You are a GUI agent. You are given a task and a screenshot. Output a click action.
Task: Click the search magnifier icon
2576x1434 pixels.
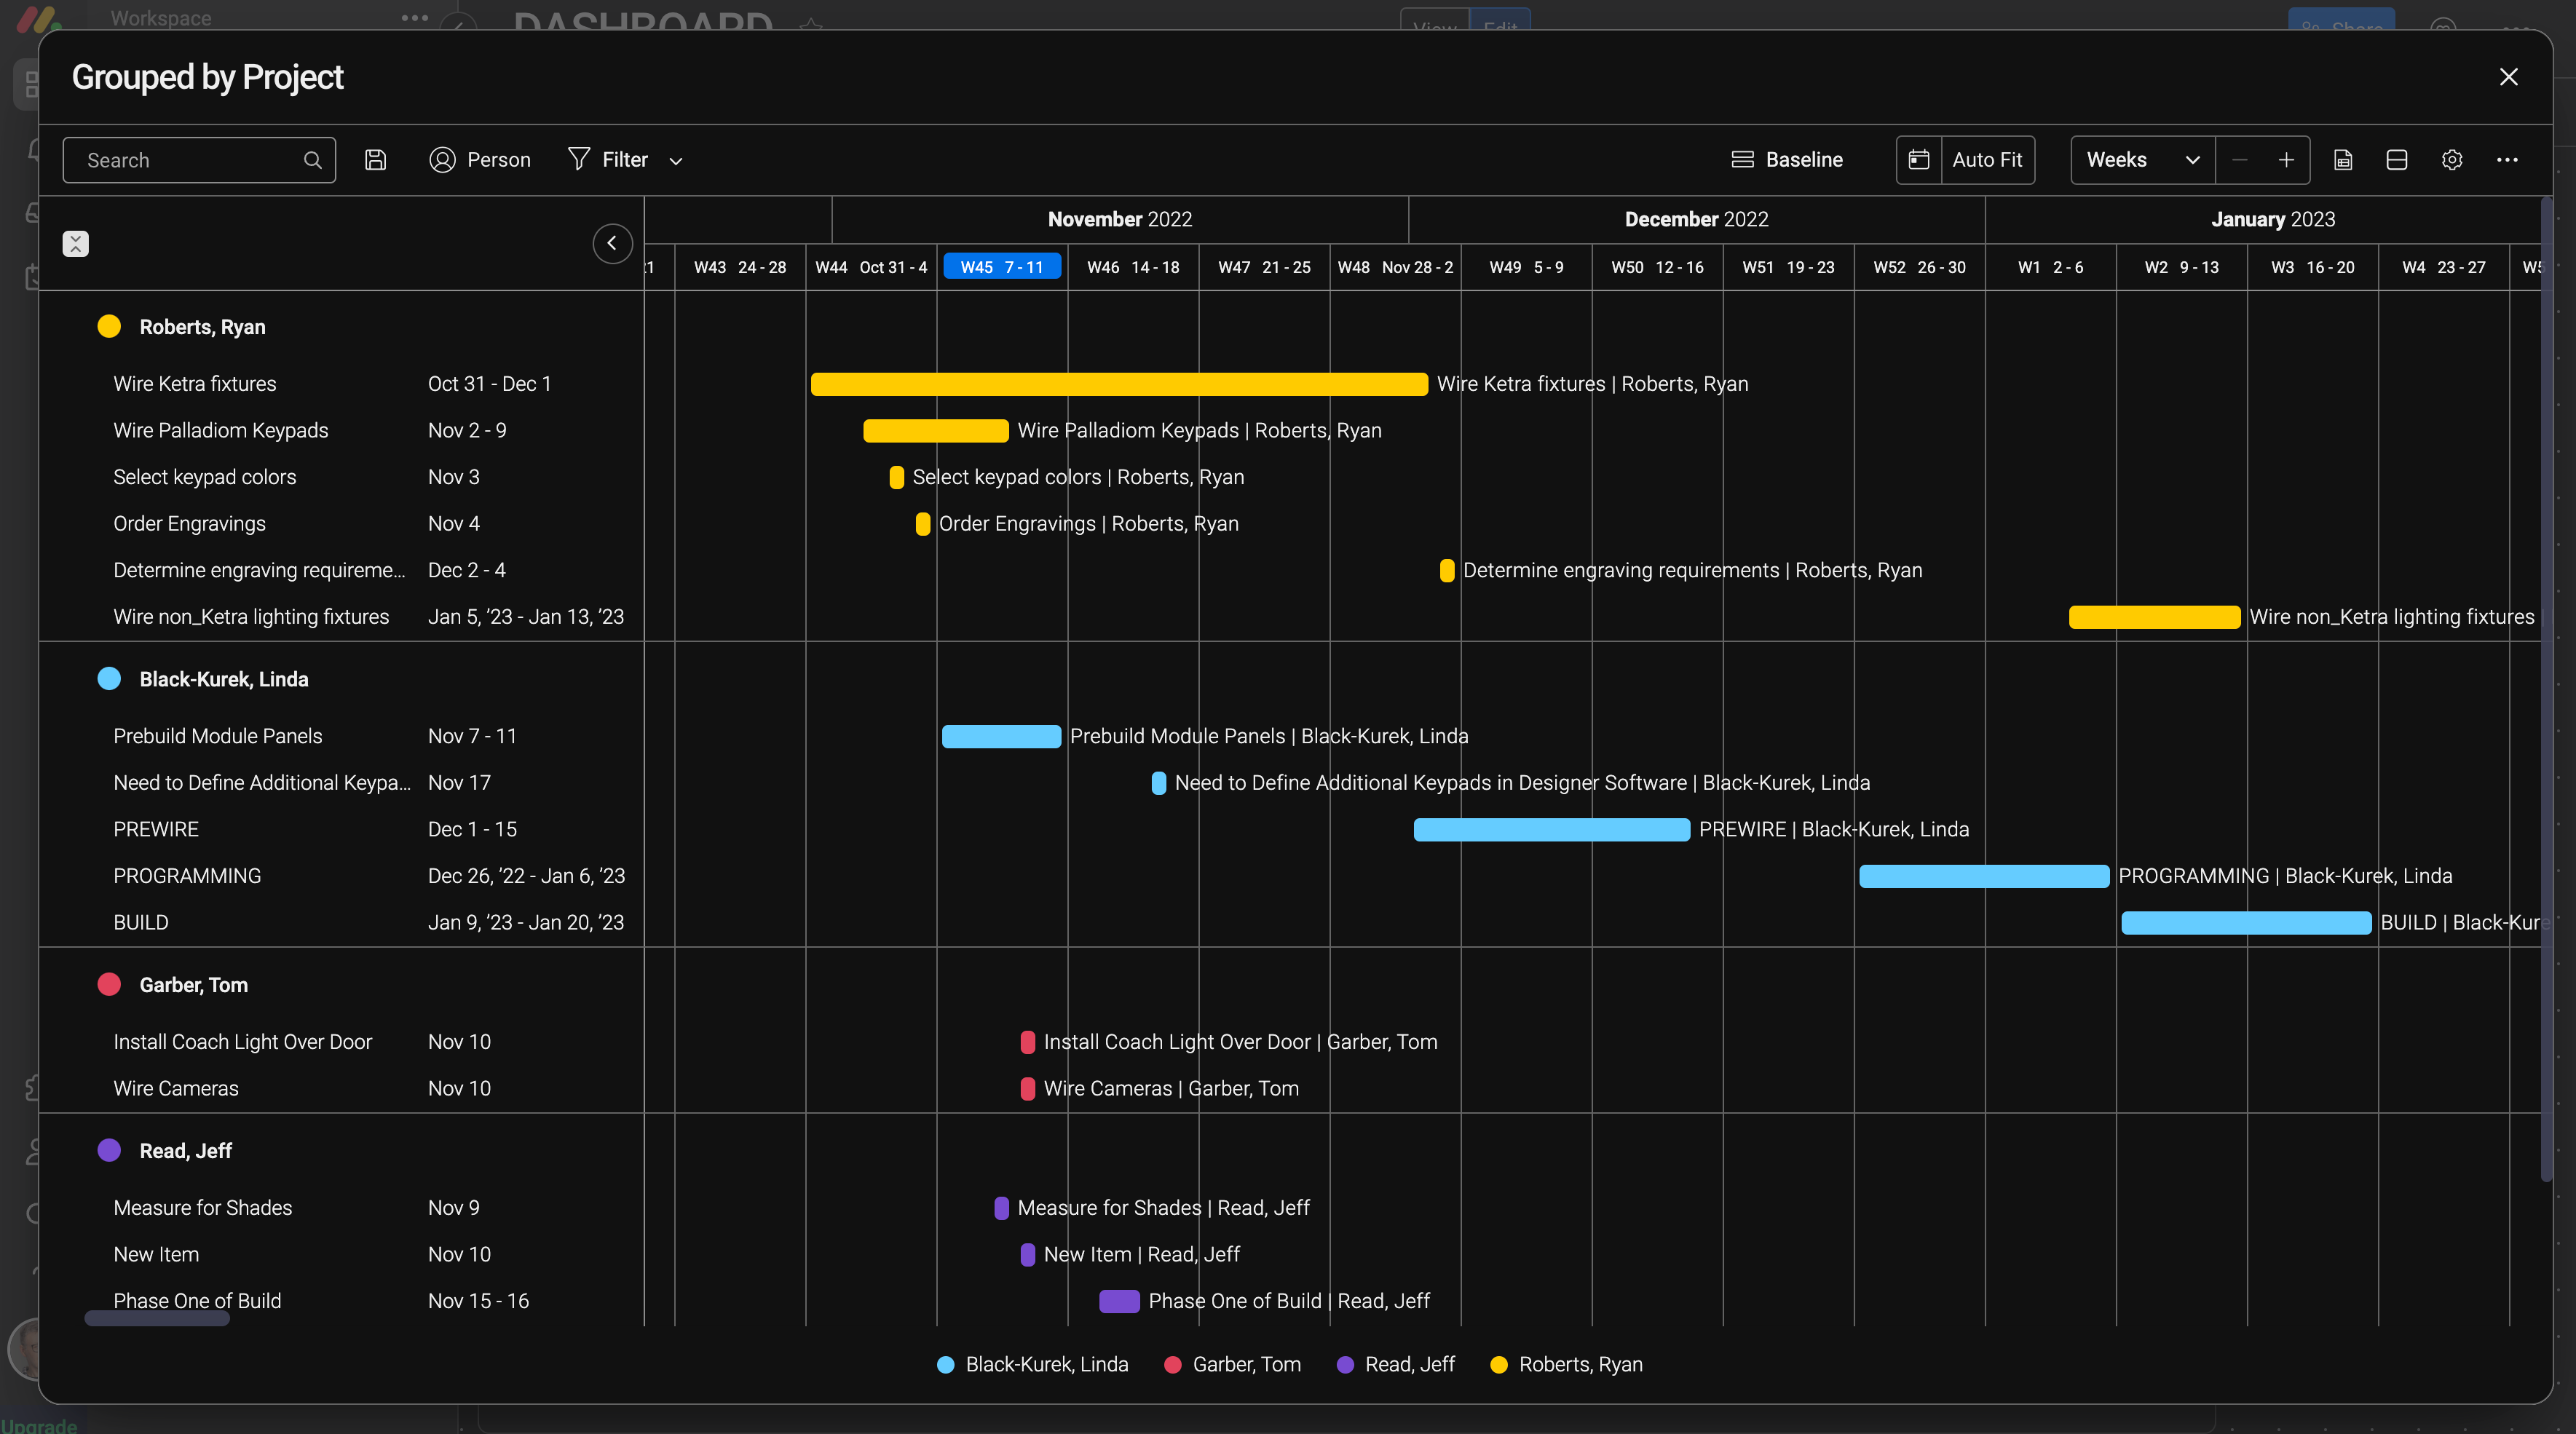click(x=313, y=160)
